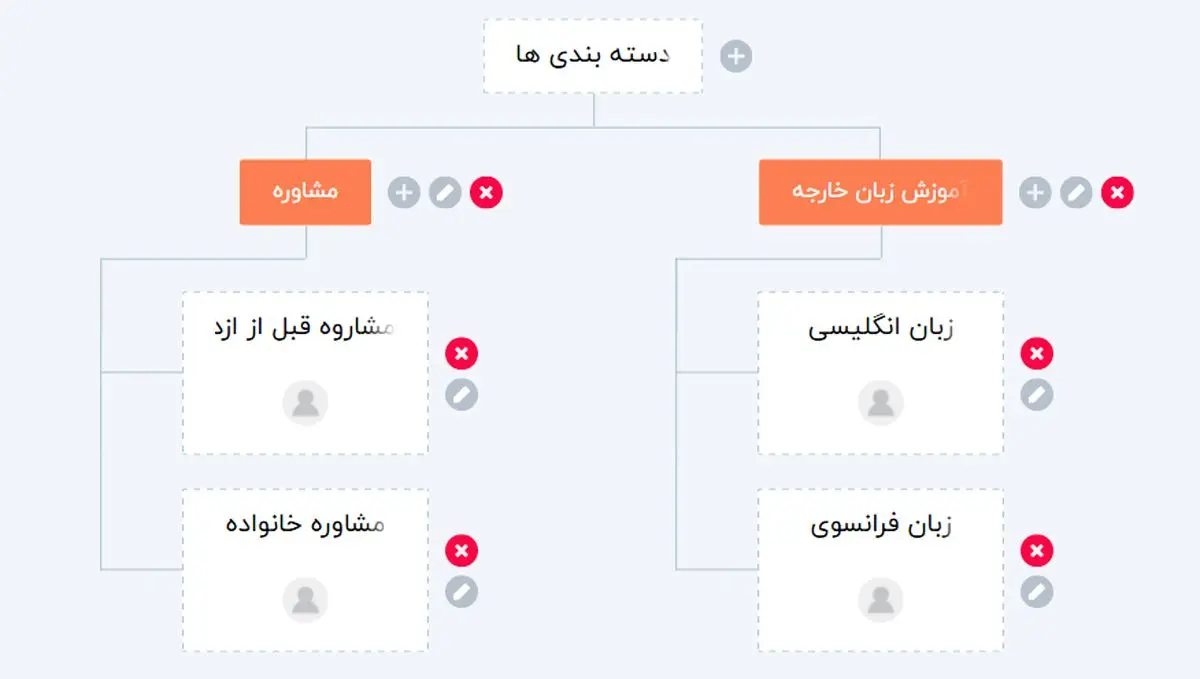The width and height of the screenshot is (1200, 679).
Task: Edit the مشاوره category
Action: [x=445, y=192]
